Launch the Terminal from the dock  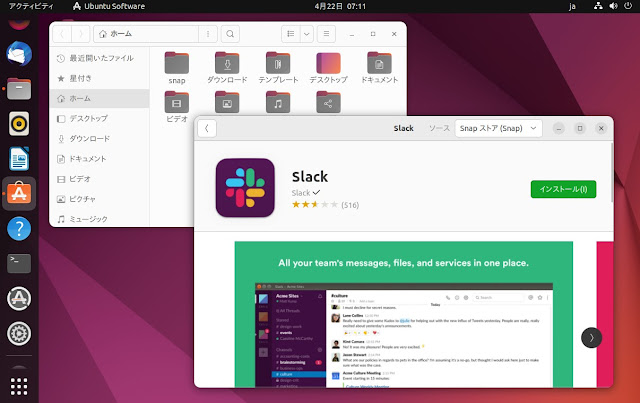click(19, 263)
